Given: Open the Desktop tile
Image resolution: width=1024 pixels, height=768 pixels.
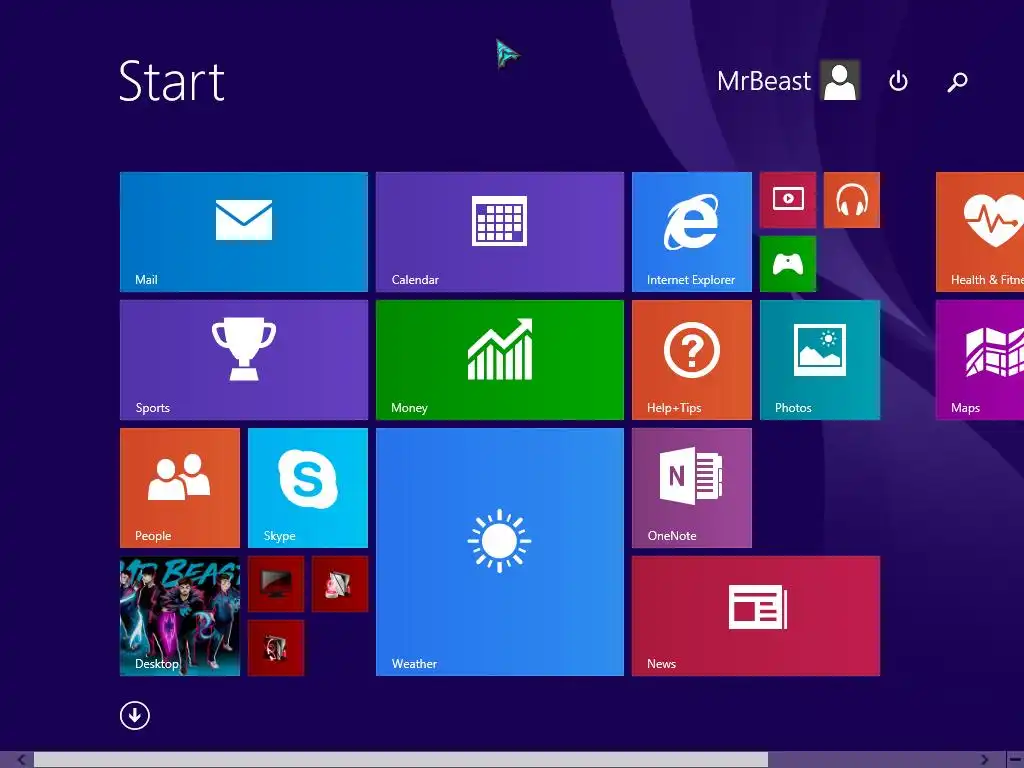Looking at the screenshot, I should click(x=180, y=616).
